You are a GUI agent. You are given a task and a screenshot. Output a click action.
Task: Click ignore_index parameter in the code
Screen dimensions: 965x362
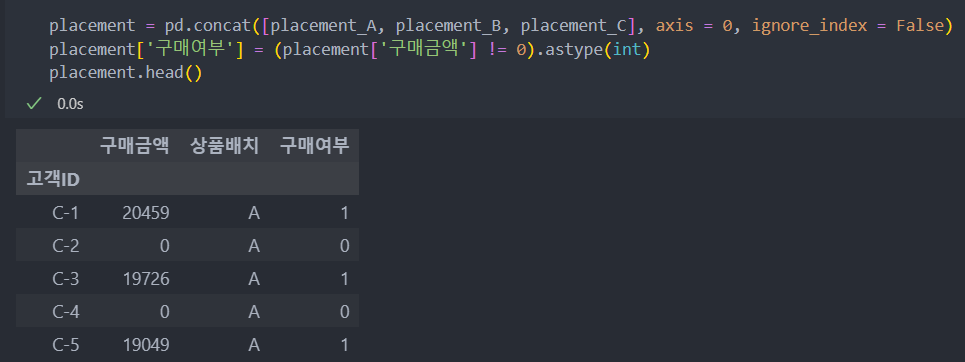coord(809,26)
